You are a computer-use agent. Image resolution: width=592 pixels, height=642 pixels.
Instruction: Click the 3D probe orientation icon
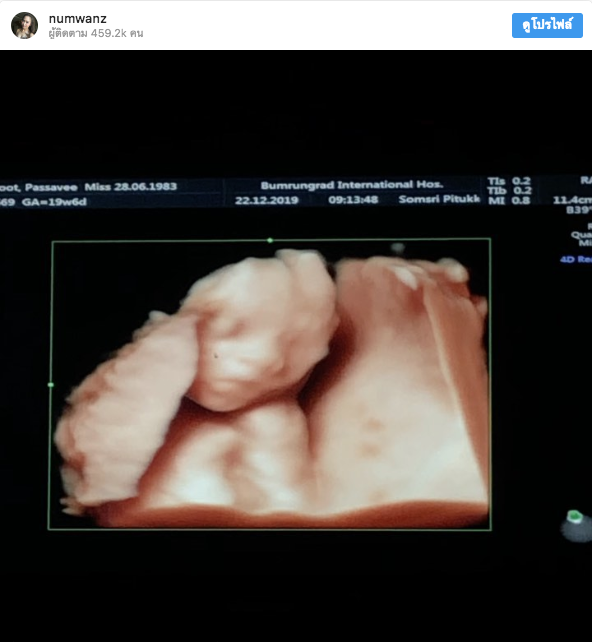(x=576, y=525)
